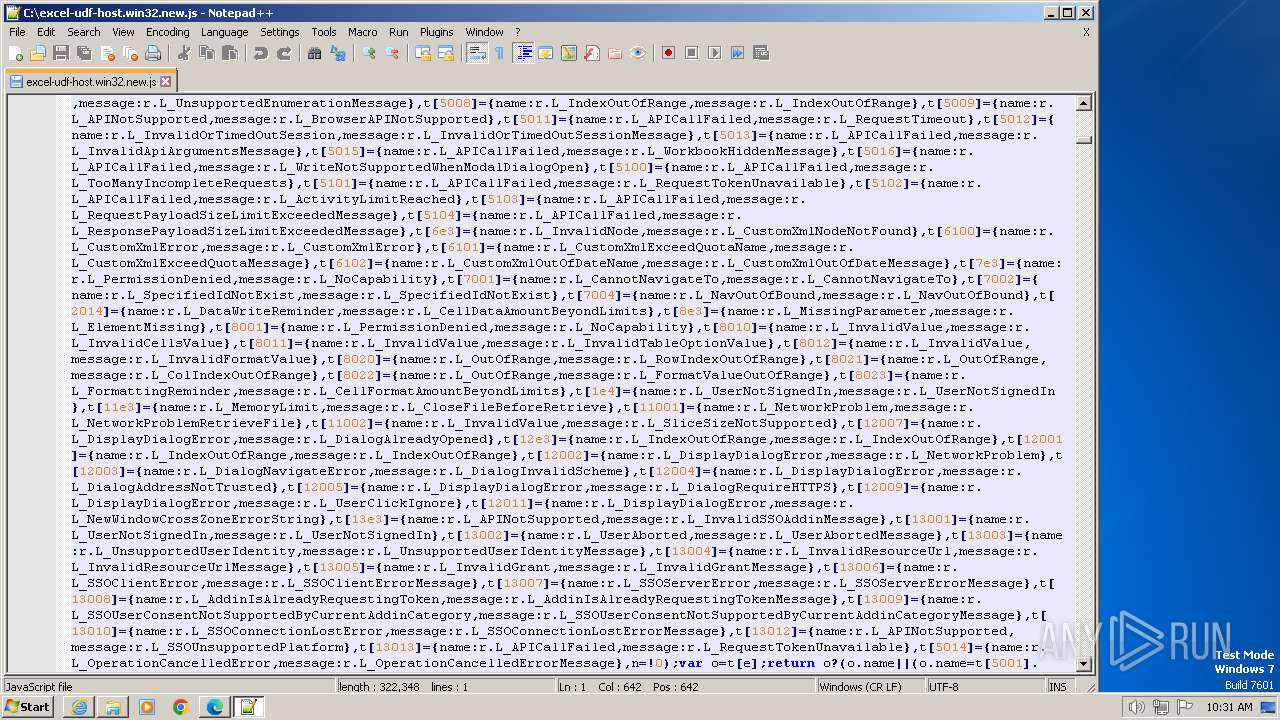Toggle synchronized horizontal scrolling
Viewport: 1280px width, 720px height.
(446, 53)
